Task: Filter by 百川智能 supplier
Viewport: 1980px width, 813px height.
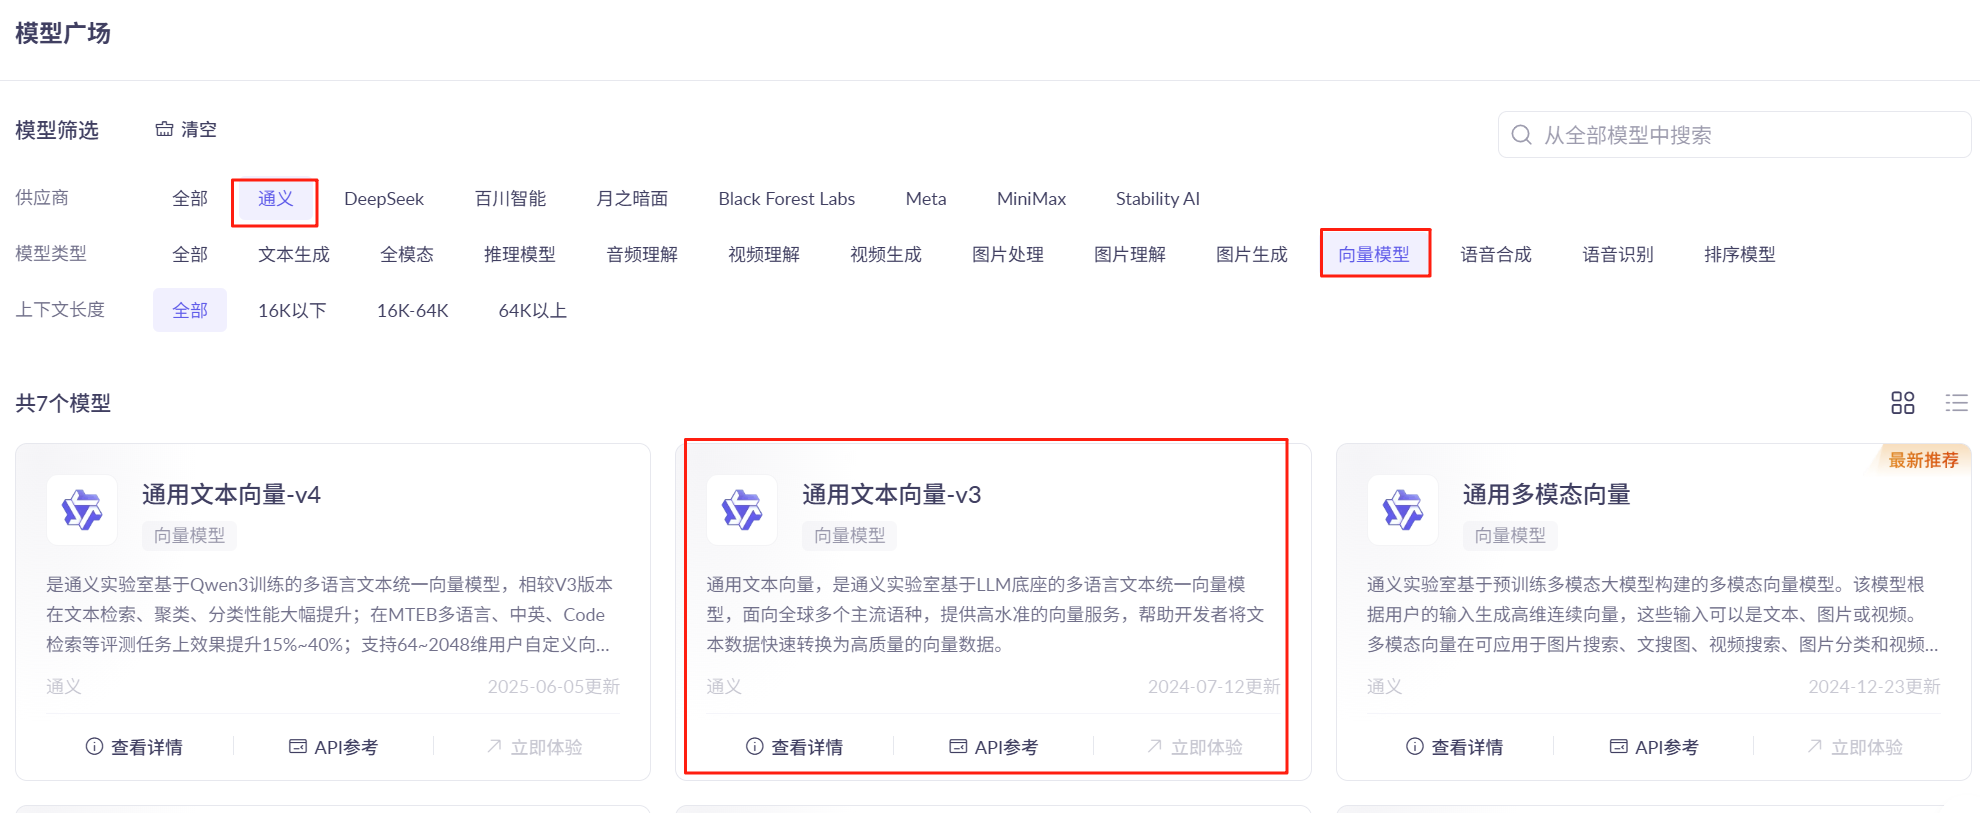Action: click(x=510, y=198)
